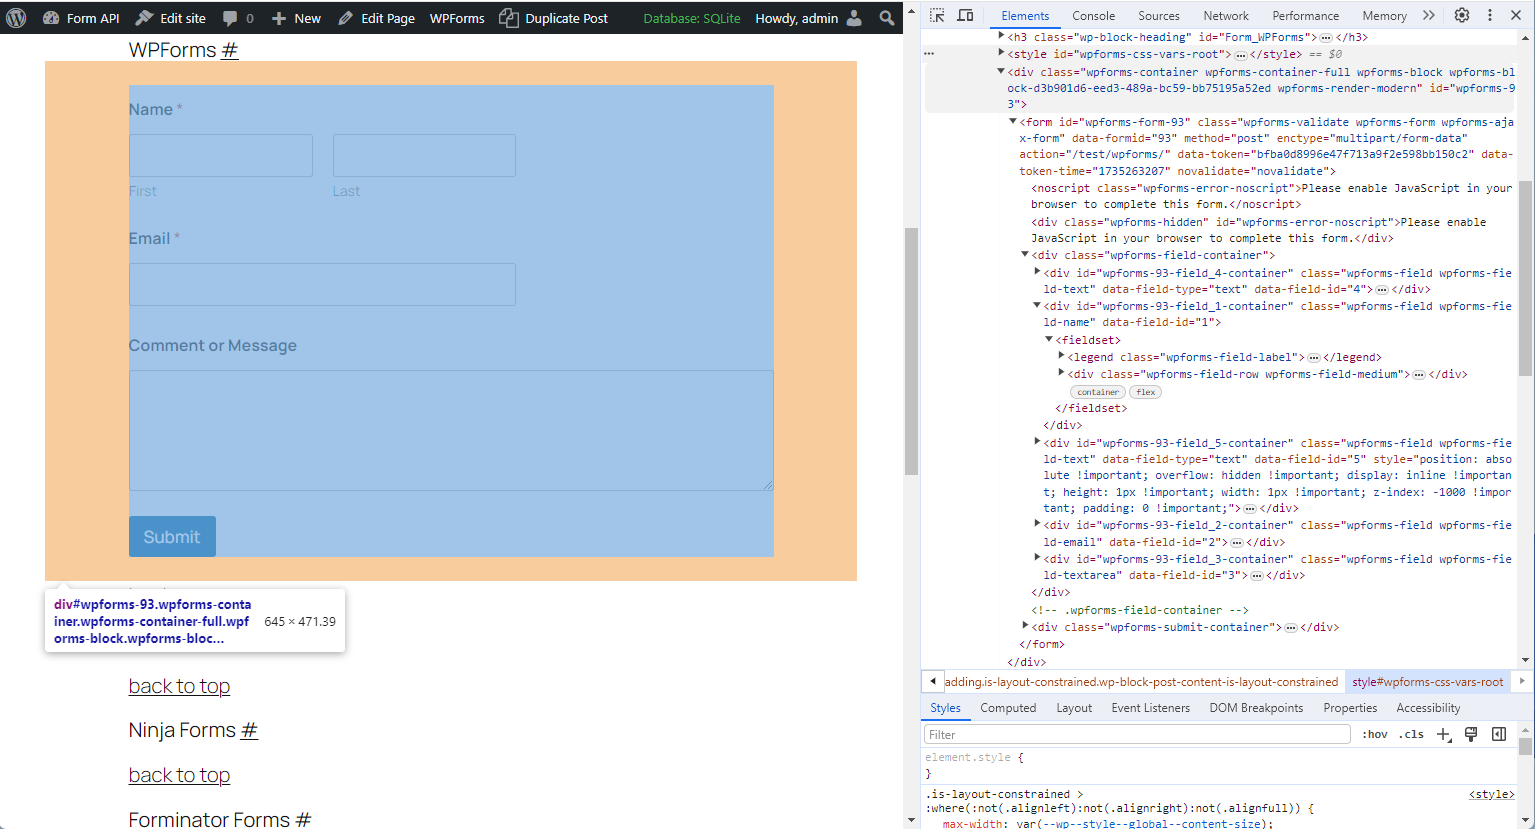
Task: Switch to the Console tab
Action: tap(1093, 16)
